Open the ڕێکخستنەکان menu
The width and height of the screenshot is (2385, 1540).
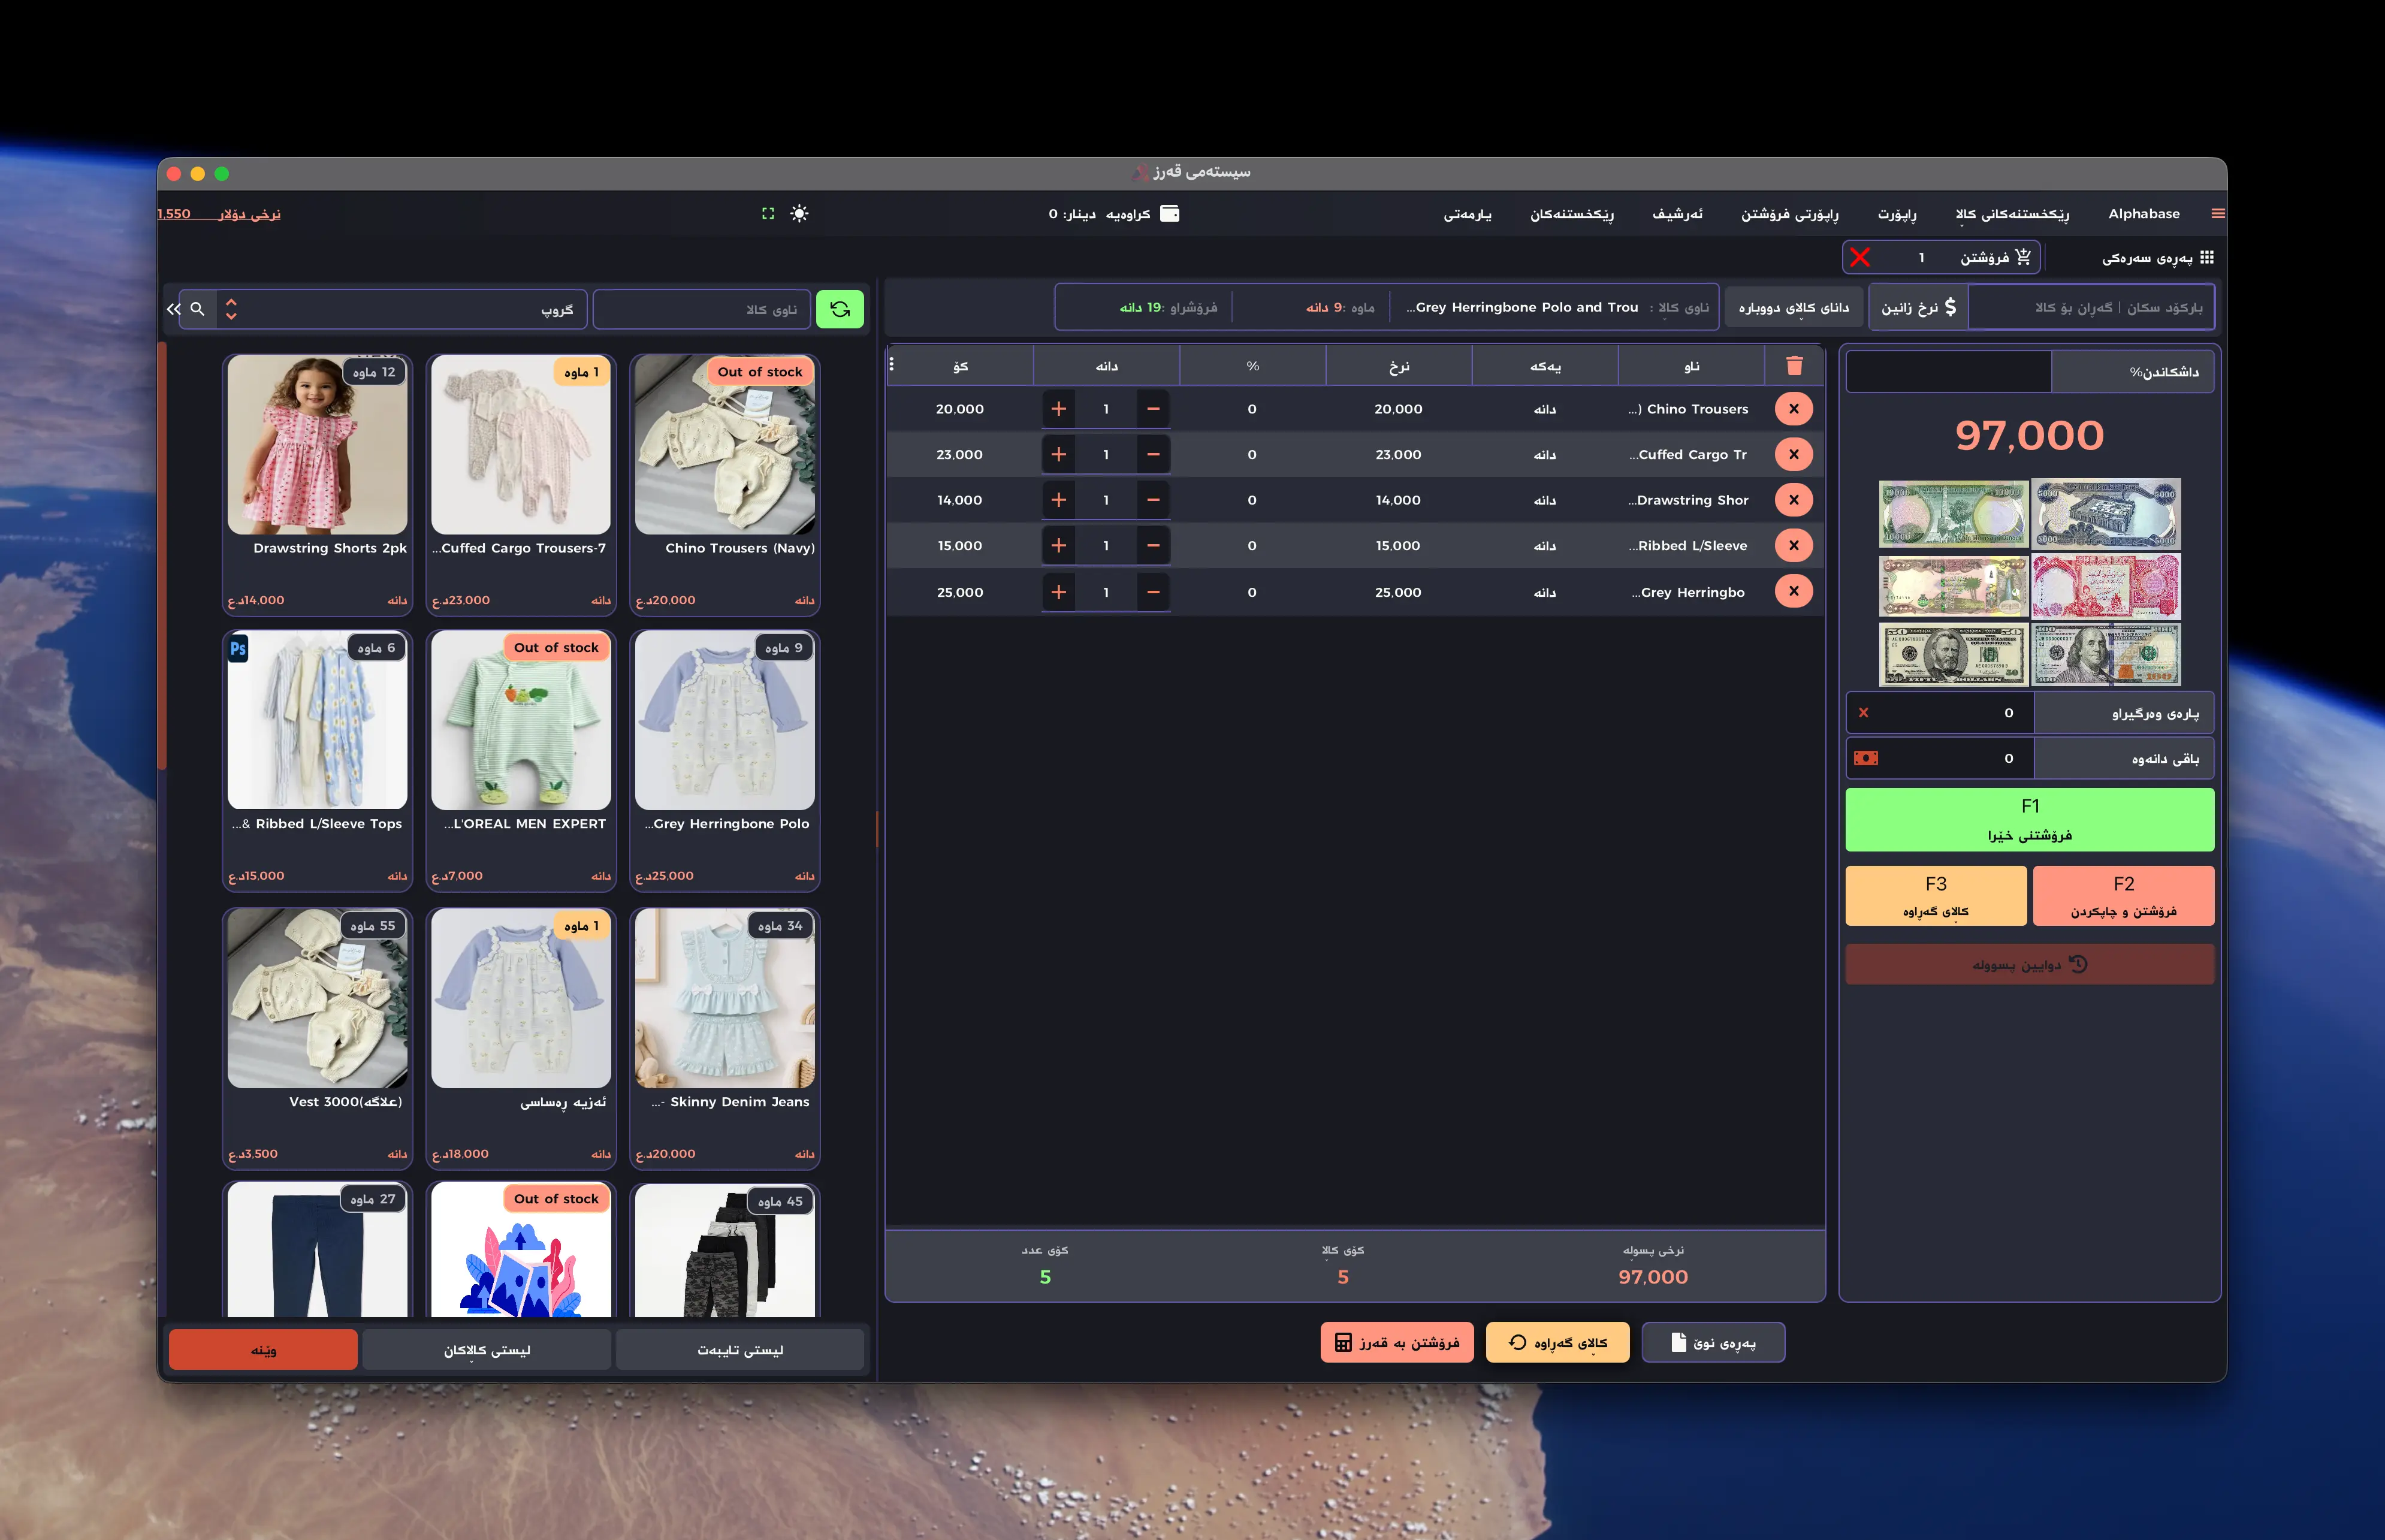point(1572,214)
